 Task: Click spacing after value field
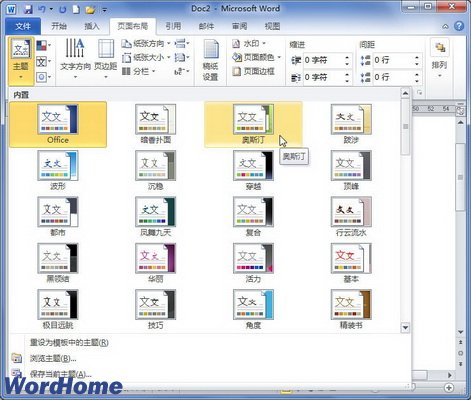(x=393, y=77)
